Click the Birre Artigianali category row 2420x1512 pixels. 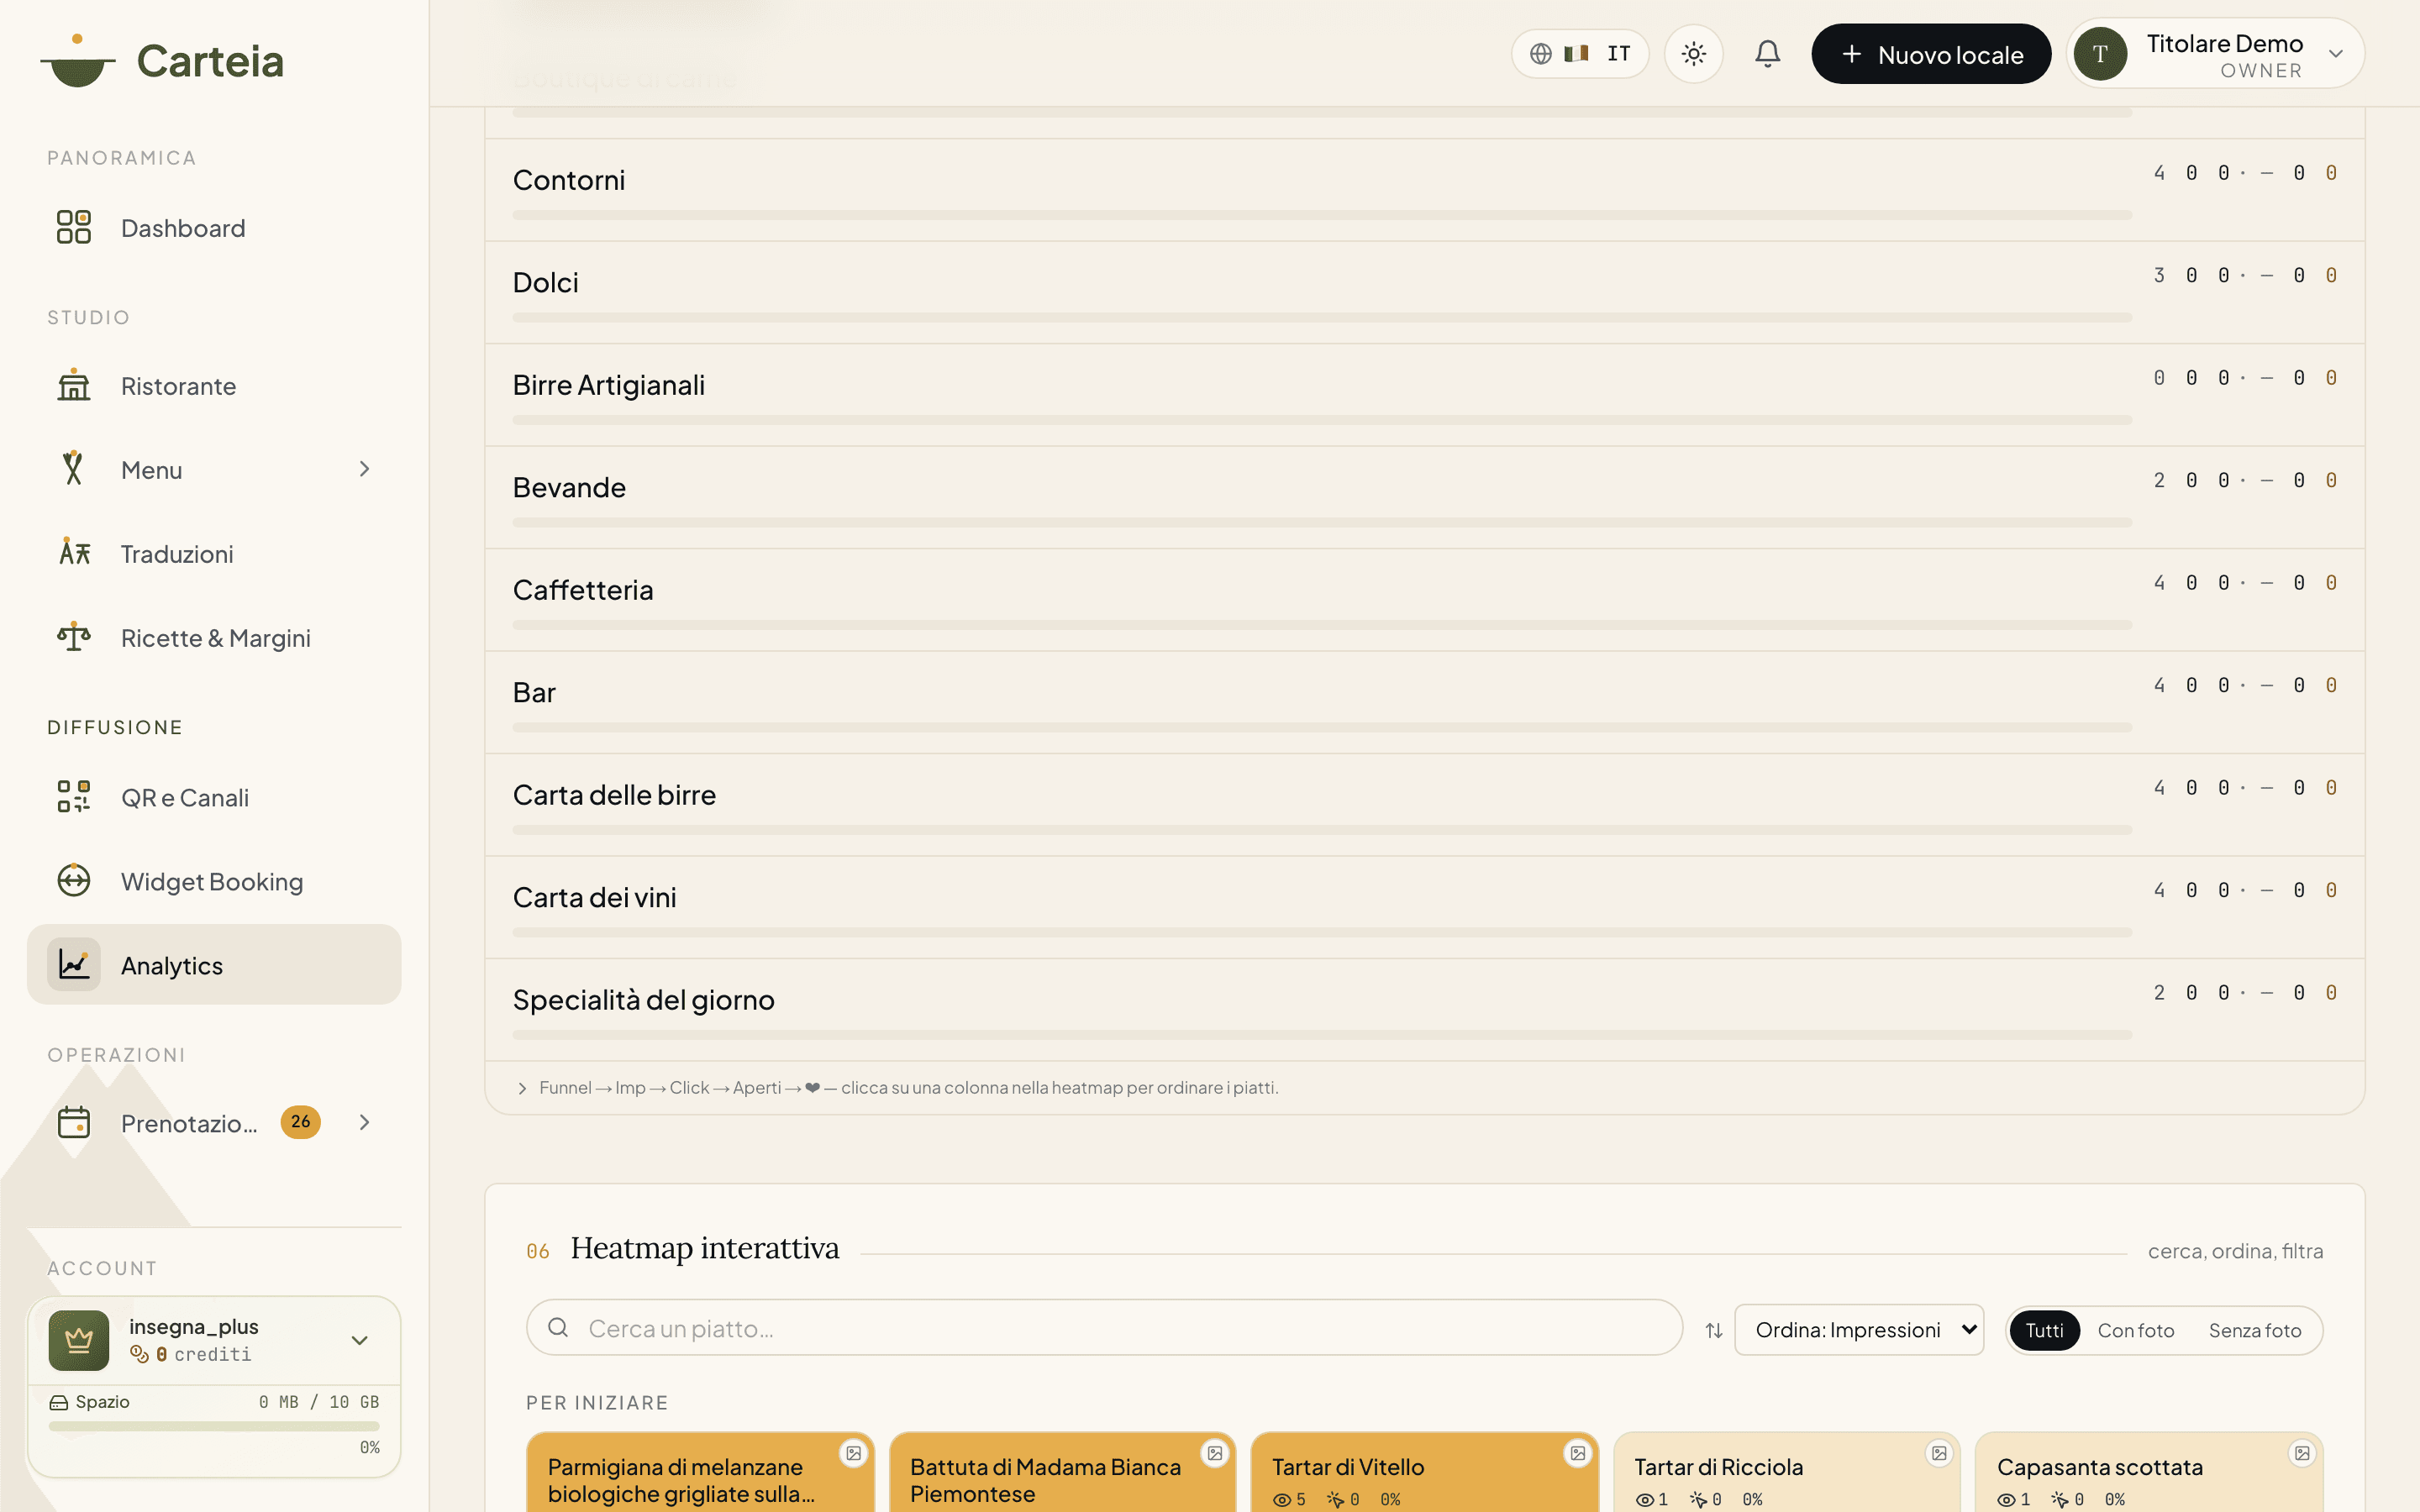(x=1424, y=395)
